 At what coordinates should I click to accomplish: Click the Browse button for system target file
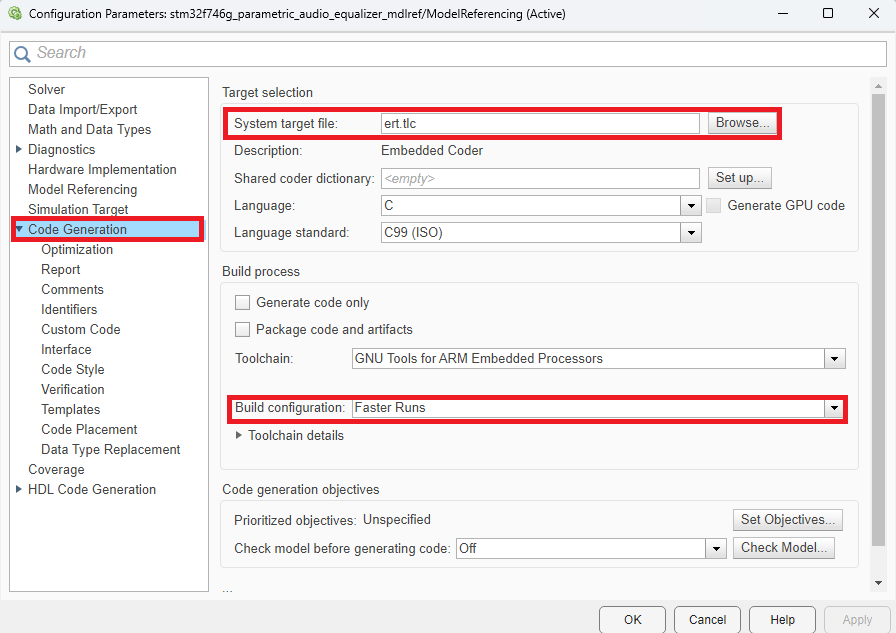click(x=741, y=122)
